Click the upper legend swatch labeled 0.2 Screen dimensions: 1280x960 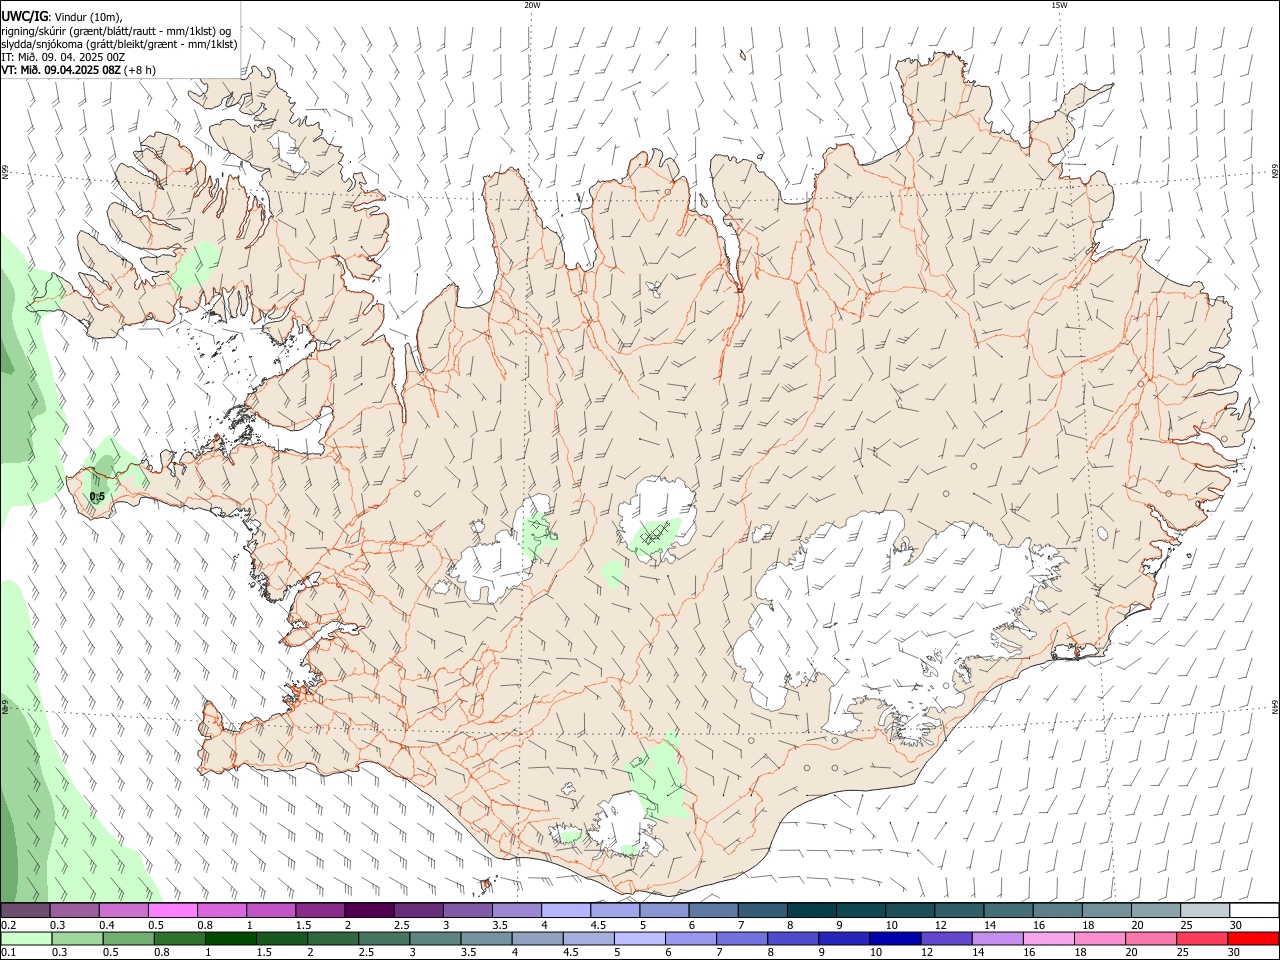[25, 911]
